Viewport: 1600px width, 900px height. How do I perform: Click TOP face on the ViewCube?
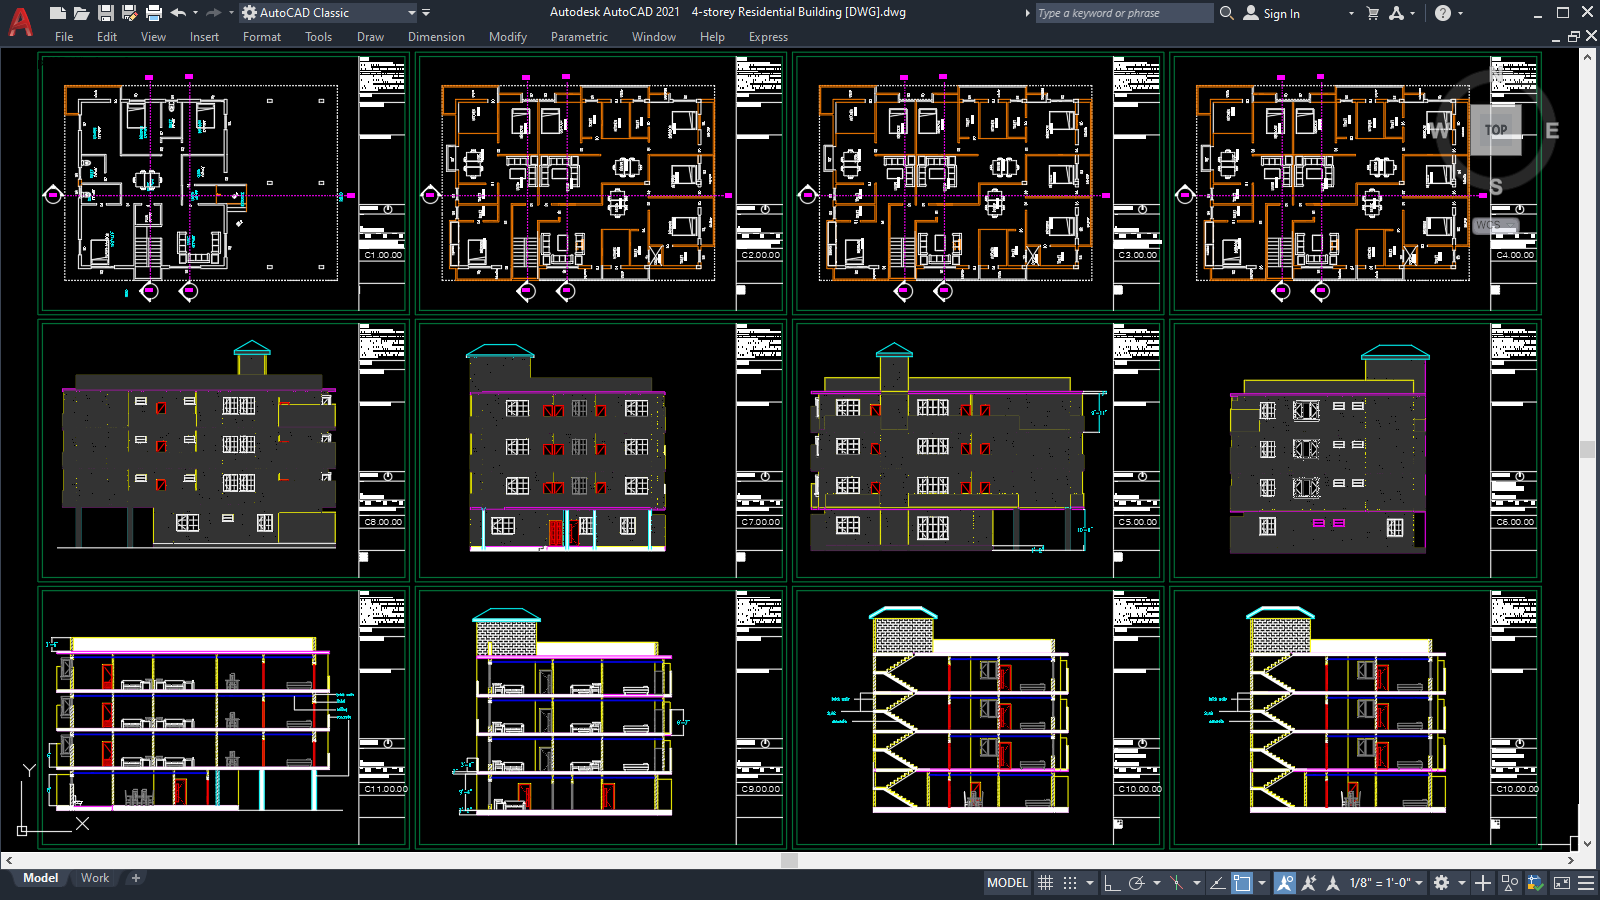coord(1495,130)
